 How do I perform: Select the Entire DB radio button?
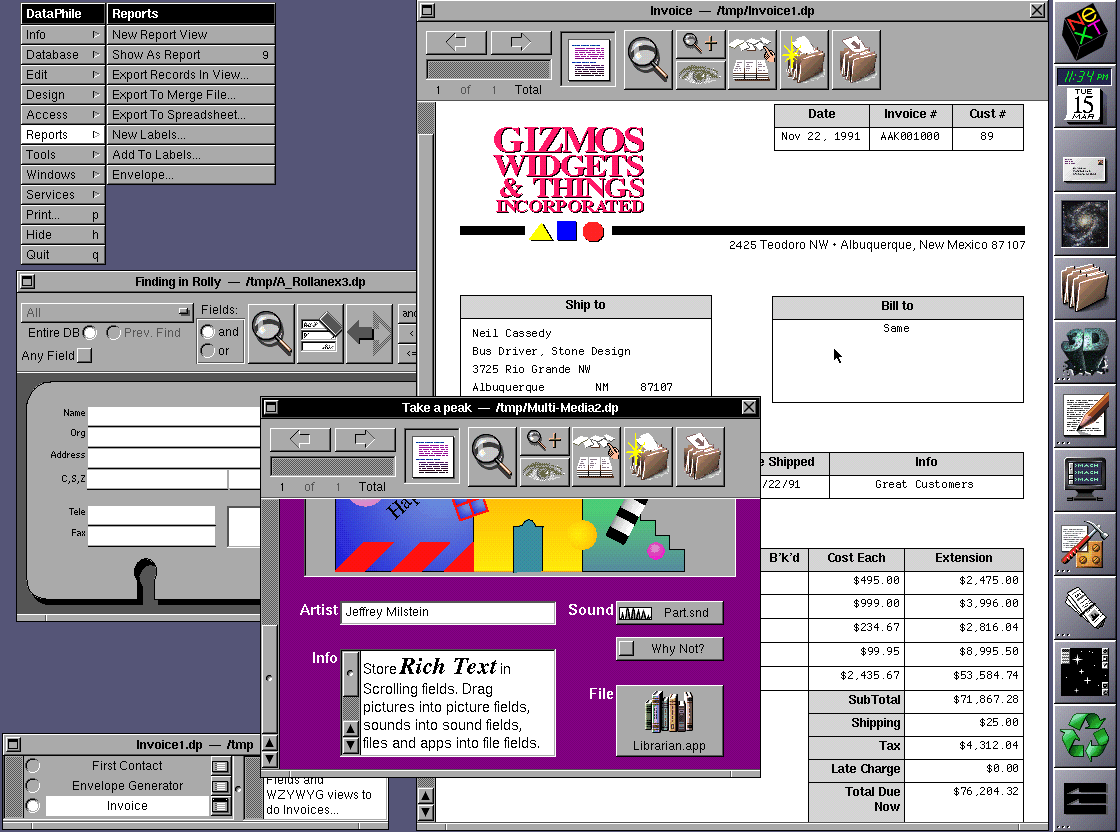pos(90,333)
